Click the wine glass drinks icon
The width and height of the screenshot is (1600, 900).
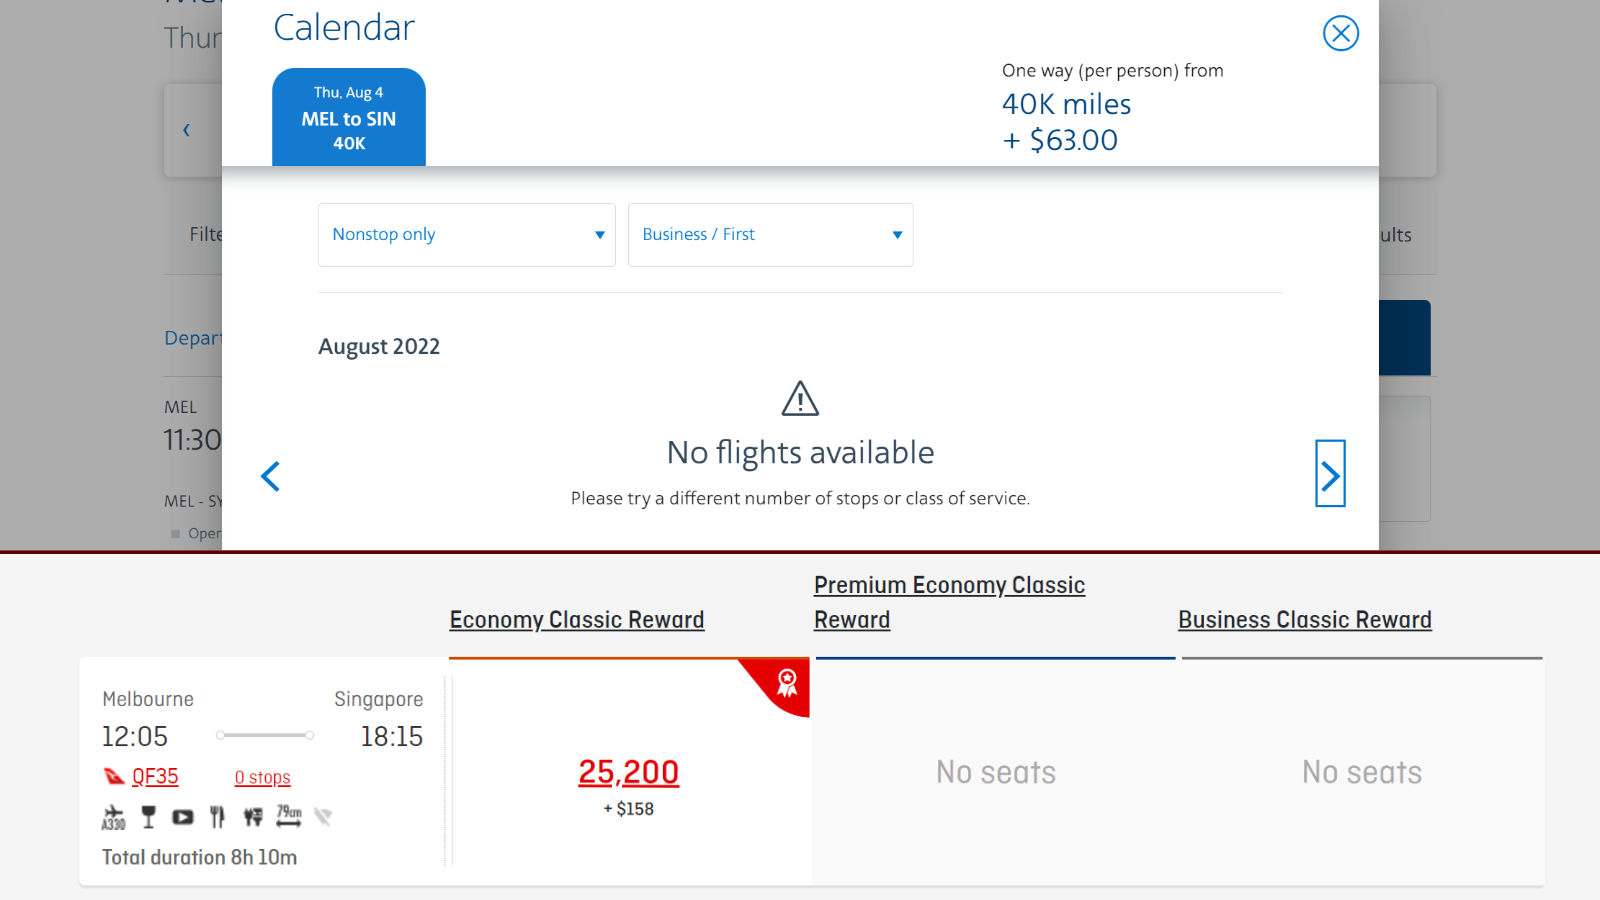point(148,817)
